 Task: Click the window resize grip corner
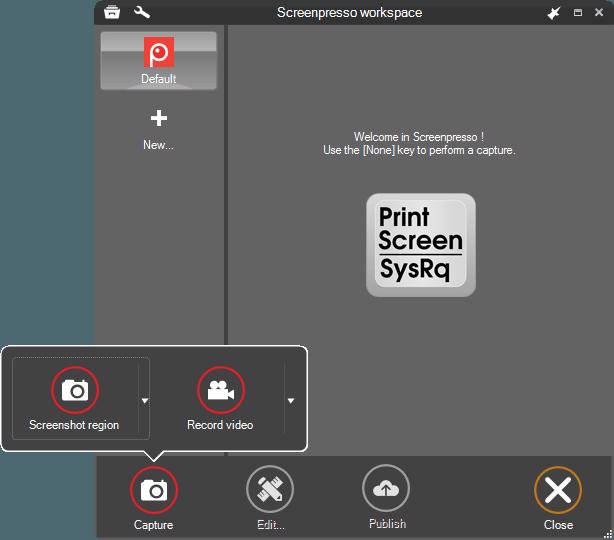pos(608,535)
